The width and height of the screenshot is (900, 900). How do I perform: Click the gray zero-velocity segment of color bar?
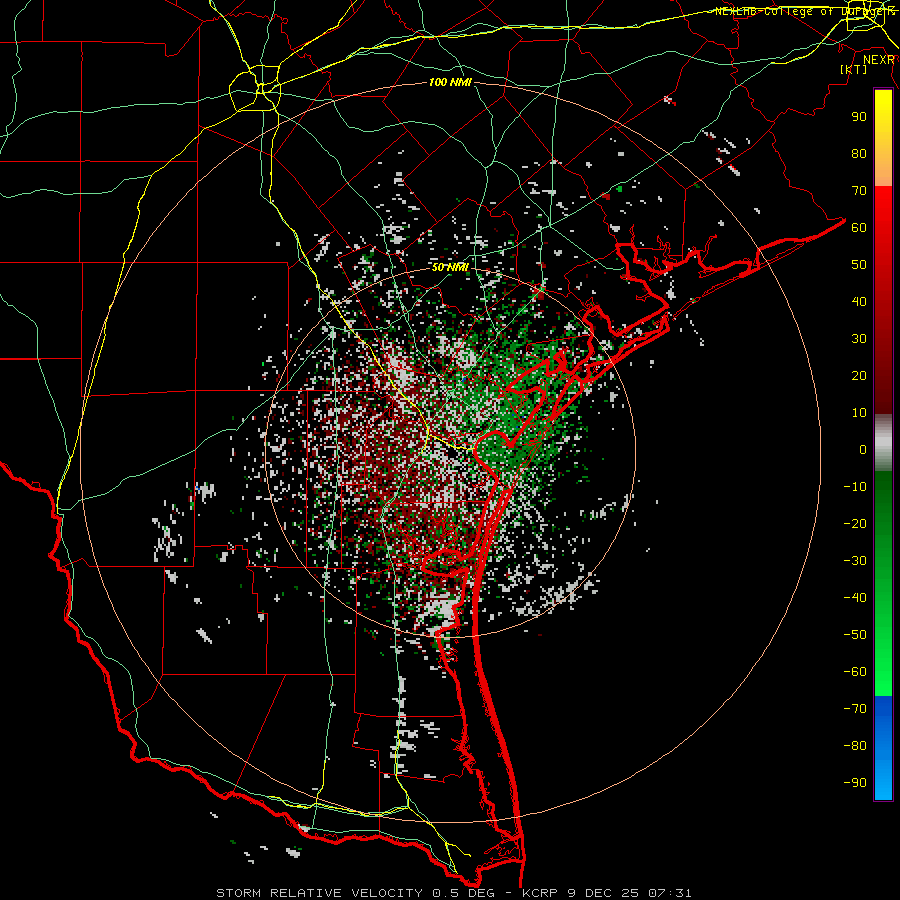click(883, 443)
